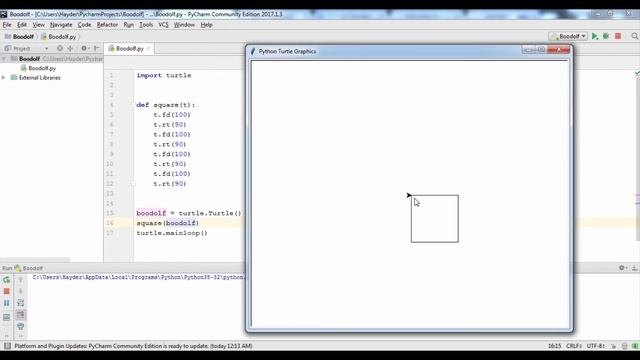Viewport: 640px width, 360px height.
Task: Click the PyCharm update status message
Action: (x=133, y=346)
